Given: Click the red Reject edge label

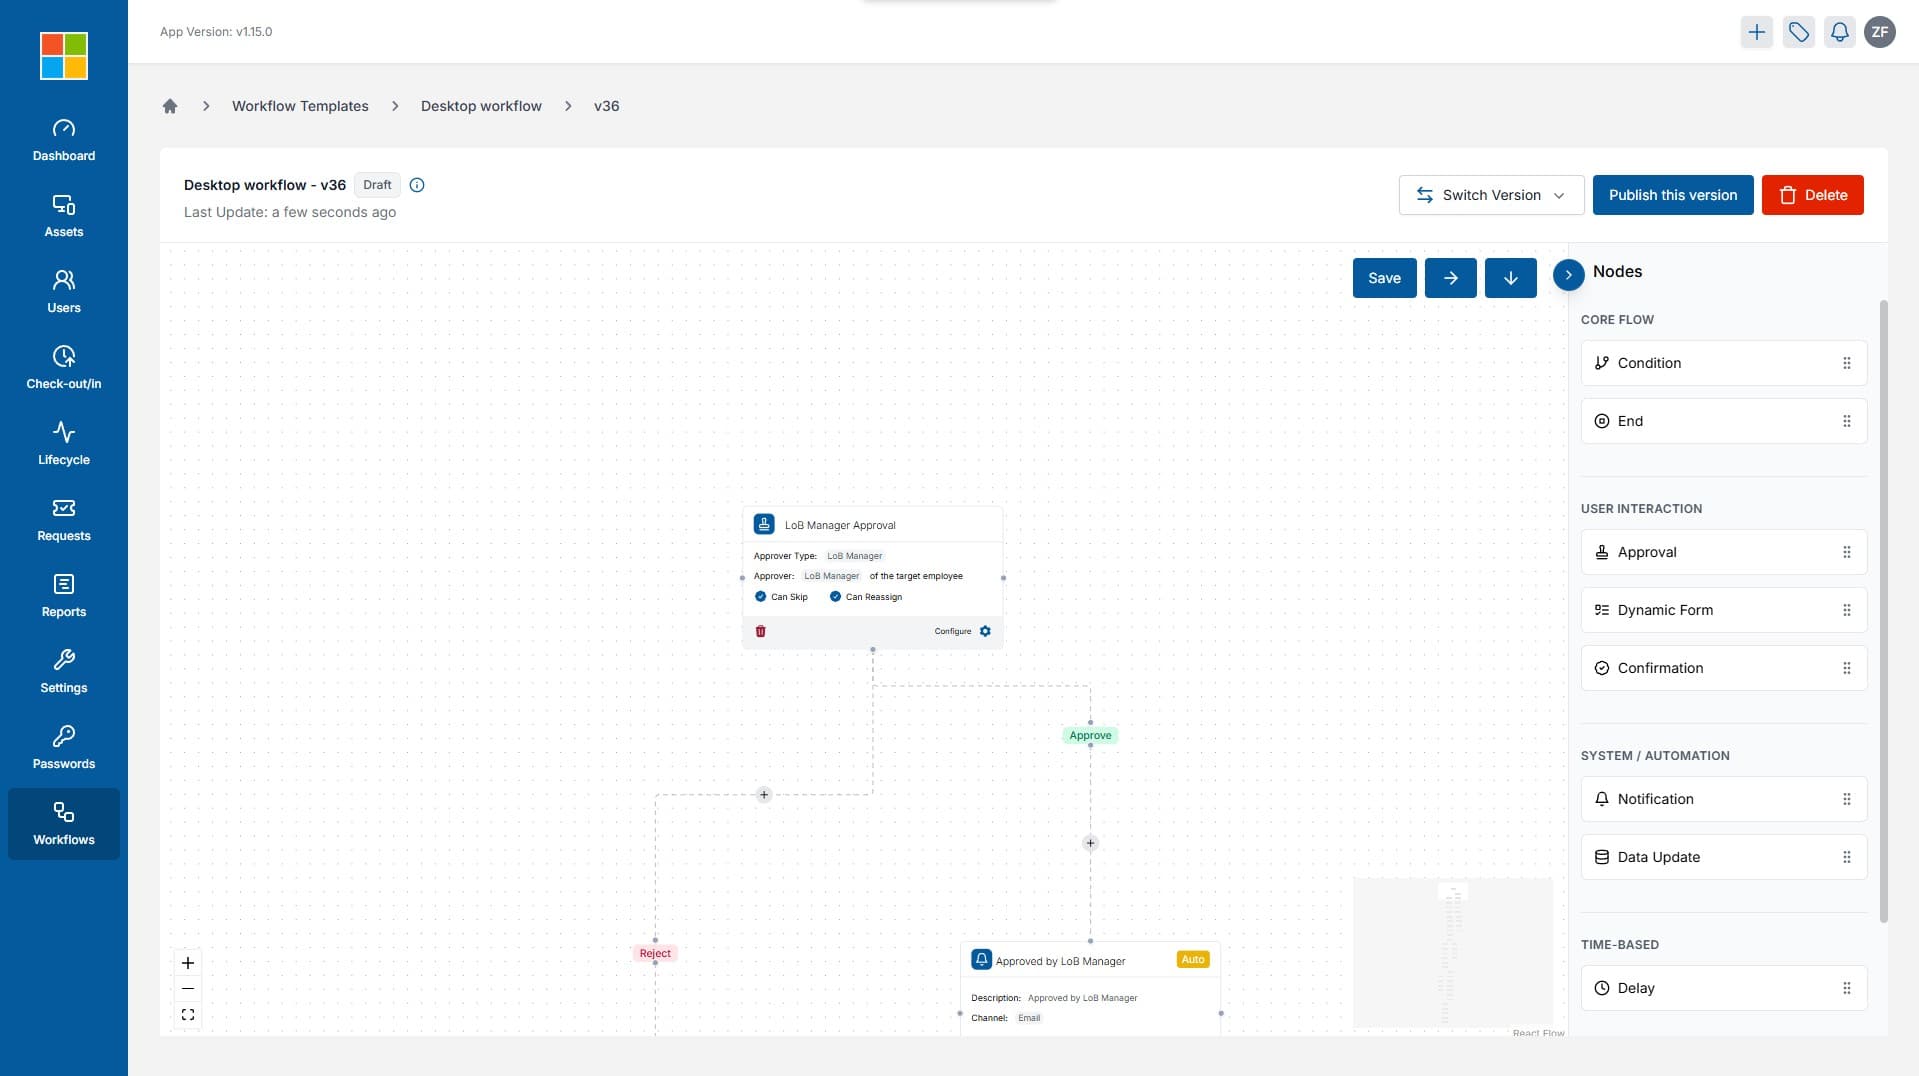Looking at the screenshot, I should pos(655,953).
